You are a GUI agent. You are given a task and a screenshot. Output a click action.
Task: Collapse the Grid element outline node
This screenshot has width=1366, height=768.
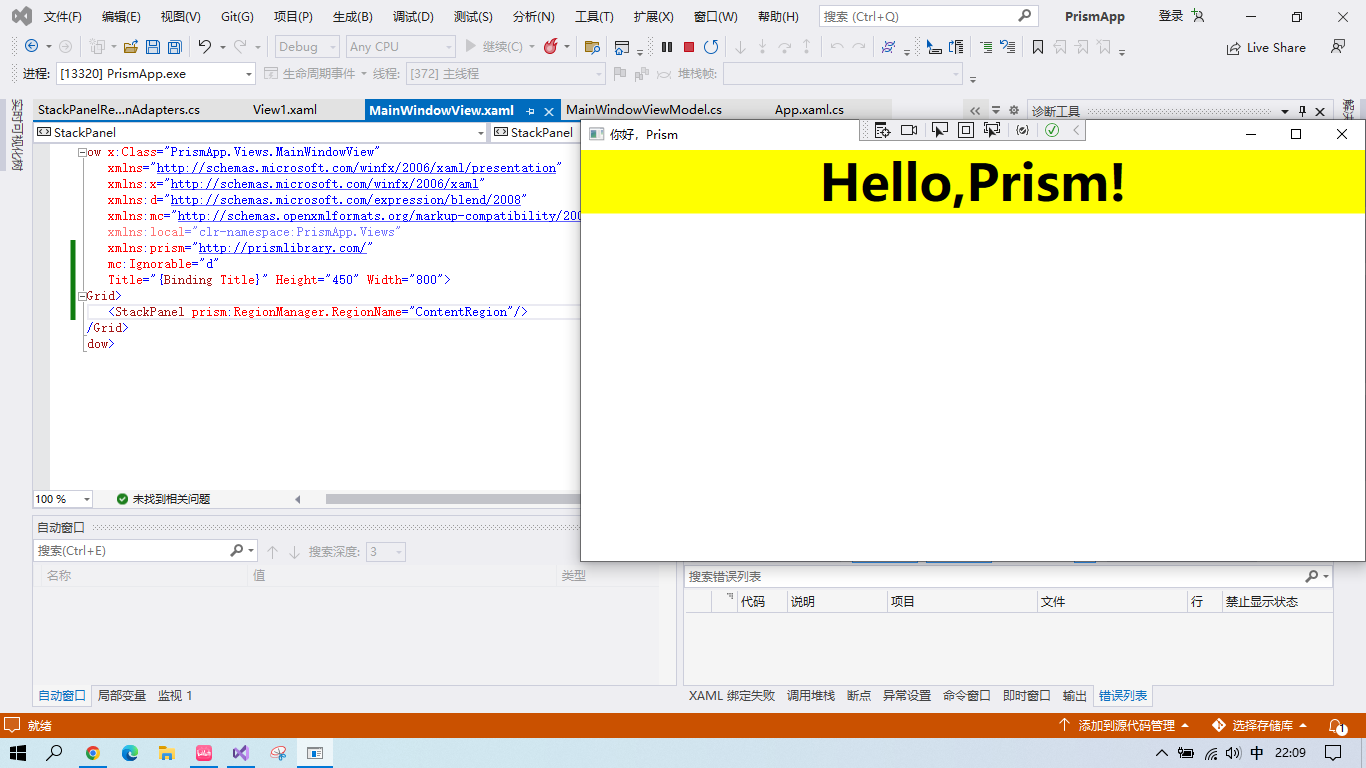pyautogui.click(x=81, y=296)
